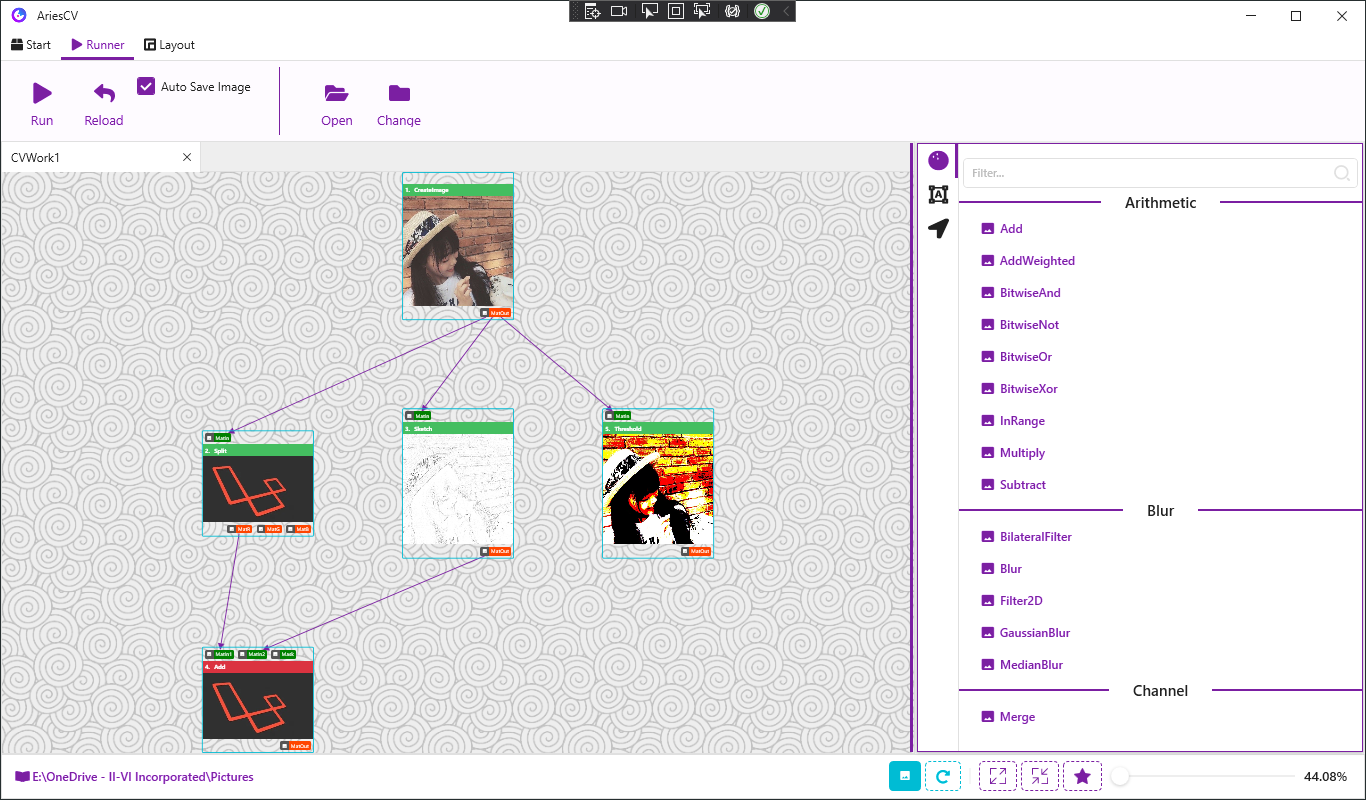Open the navigation arrow sidebar tab
1366x800 pixels.
coord(938,228)
